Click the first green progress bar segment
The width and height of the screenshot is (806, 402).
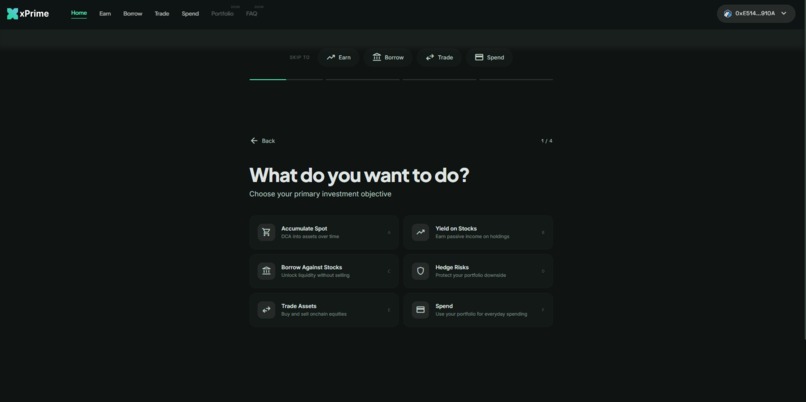point(268,80)
